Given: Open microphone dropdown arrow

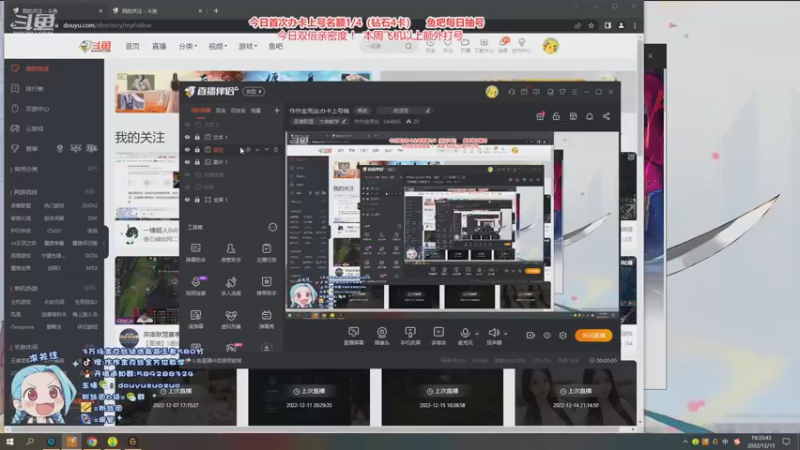Looking at the screenshot, I should pos(477,334).
